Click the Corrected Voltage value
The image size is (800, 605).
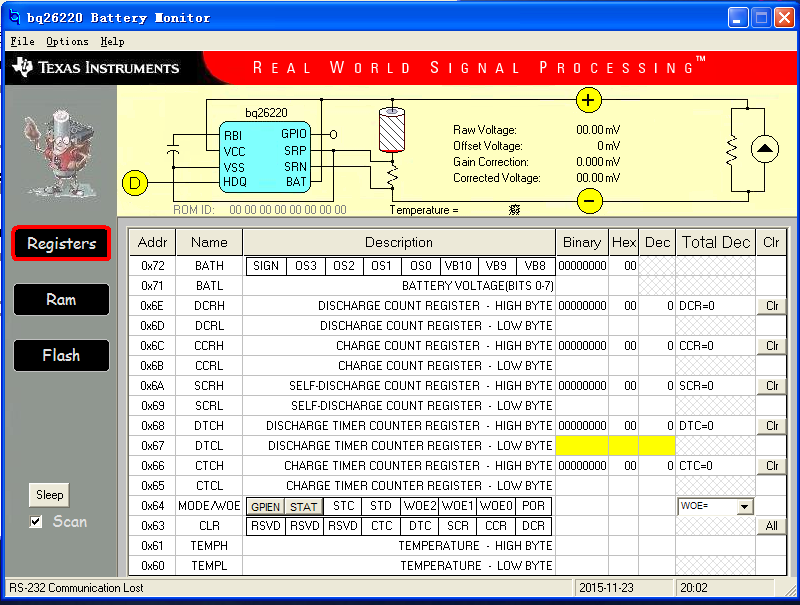pyautogui.click(x=598, y=178)
